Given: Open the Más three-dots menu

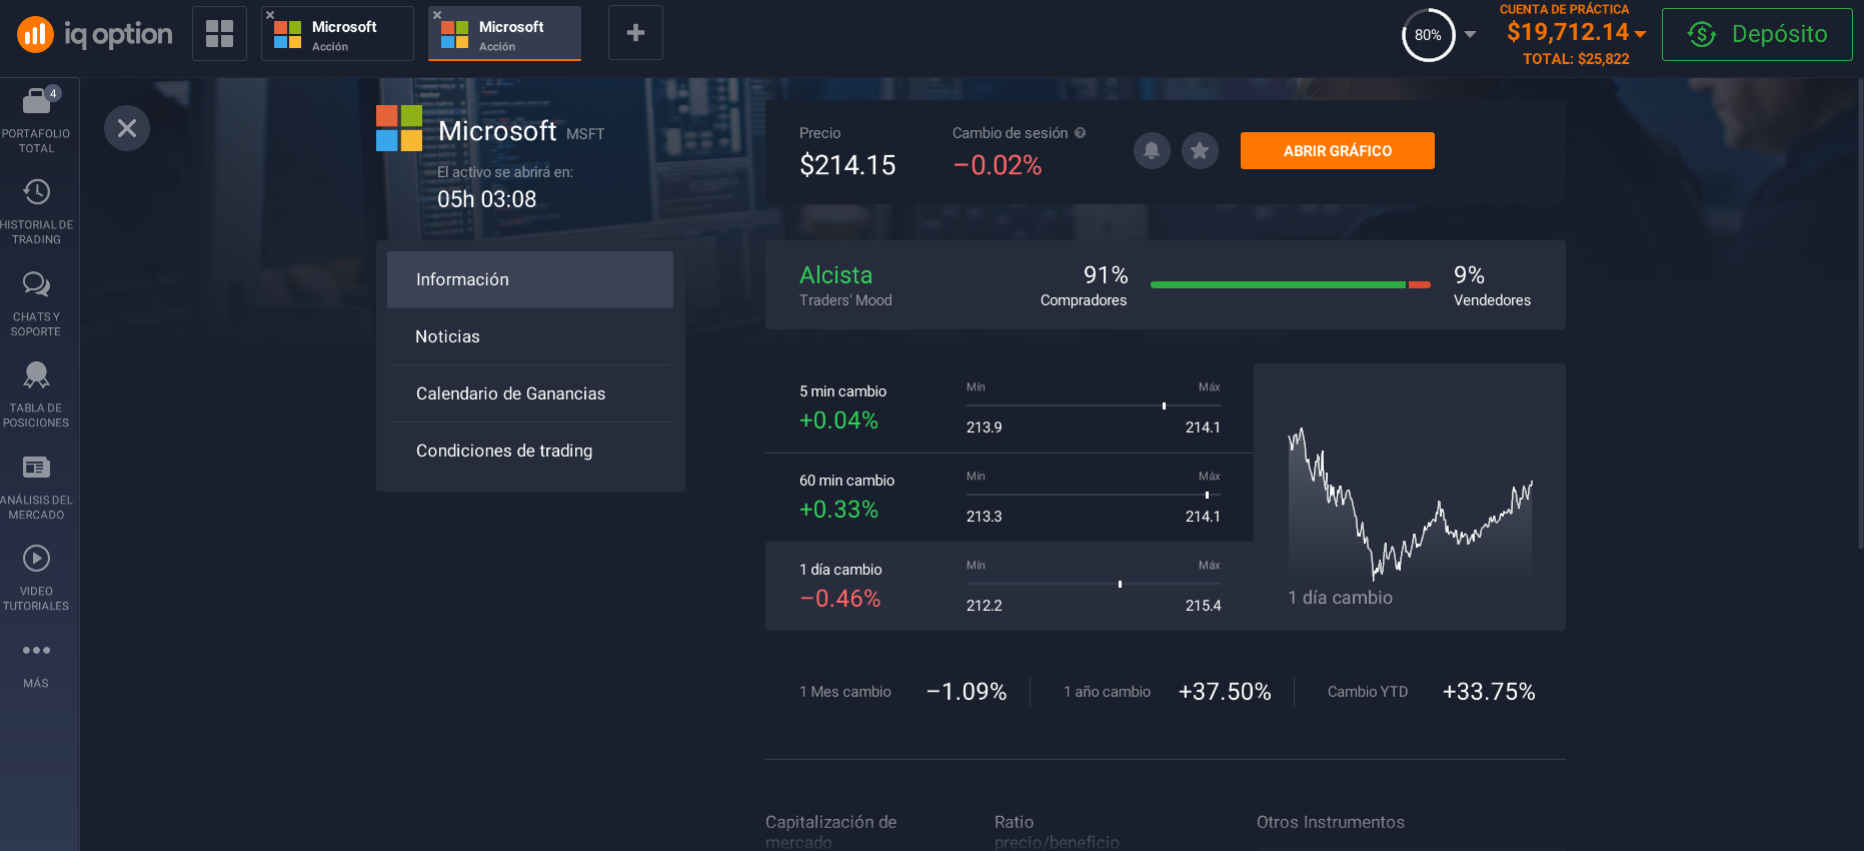Looking at the screenshot, I should [36, 664].
